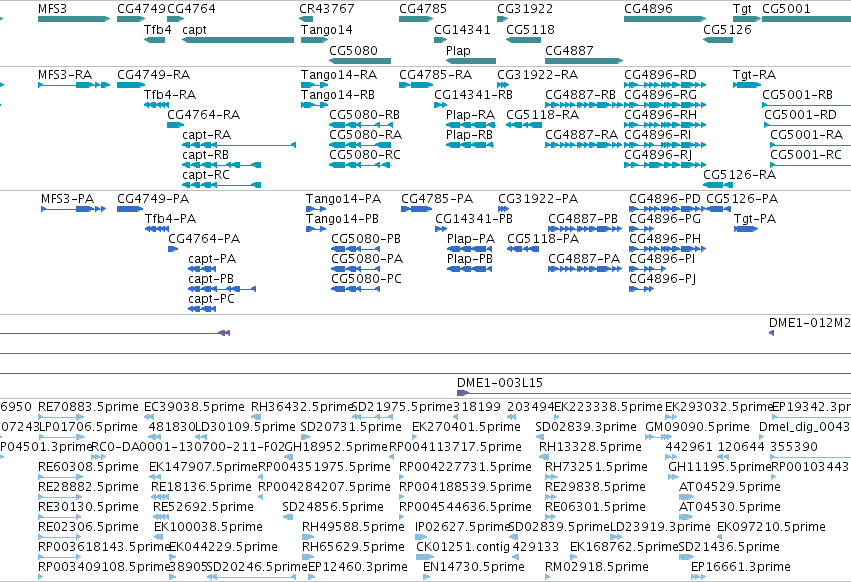Viewport: 851px width, 582px height.
Task: Click the CG4896-PJ protein label
Action: pos(663,279)
